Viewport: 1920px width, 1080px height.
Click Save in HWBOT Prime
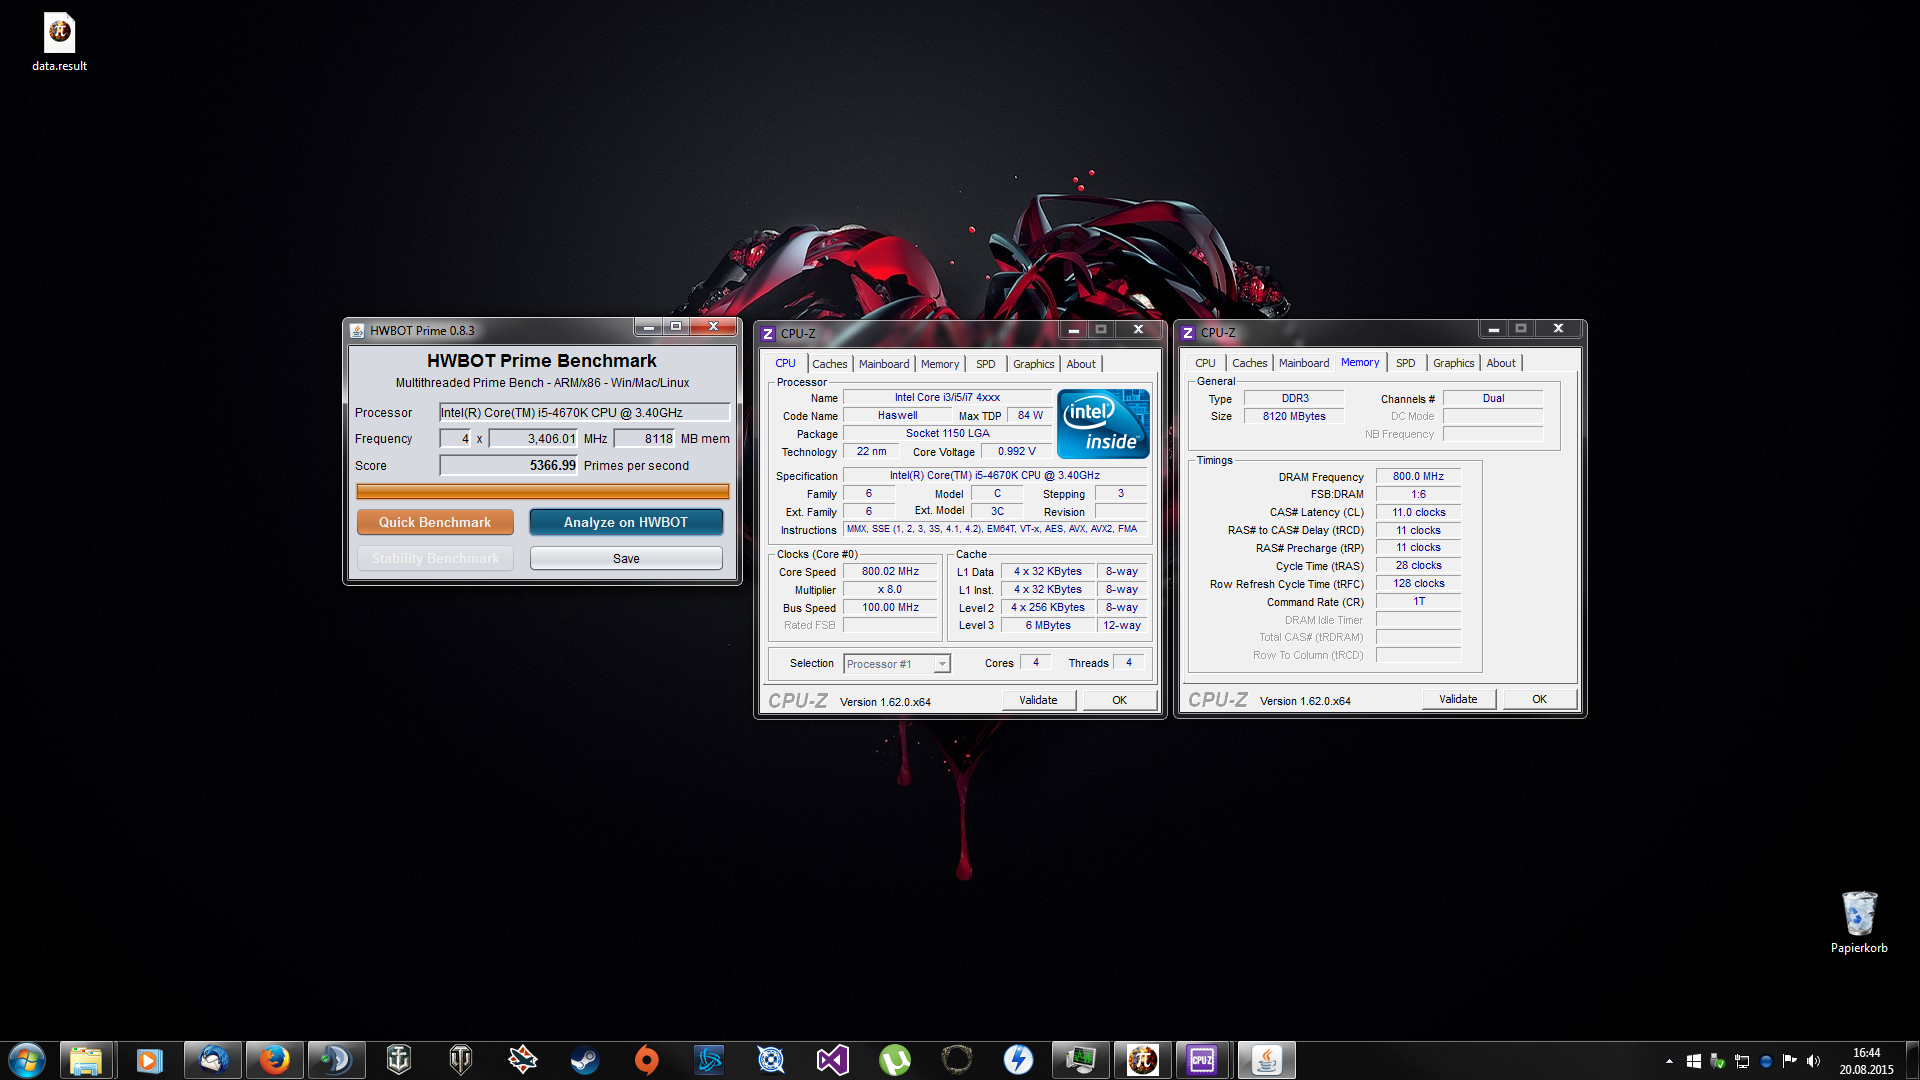coord(626,558)
